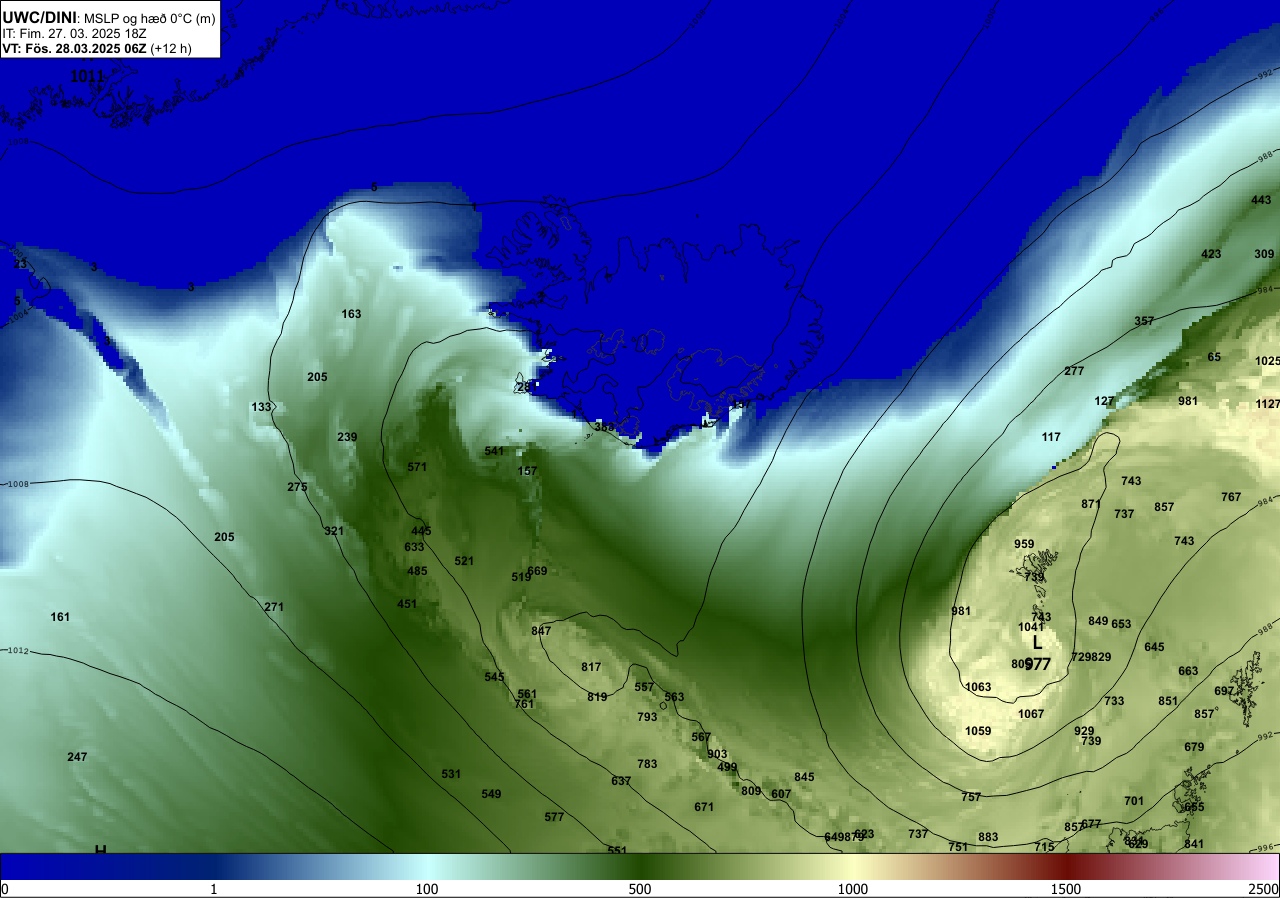
Task: Click the height value 757
Action: [971, 797]
